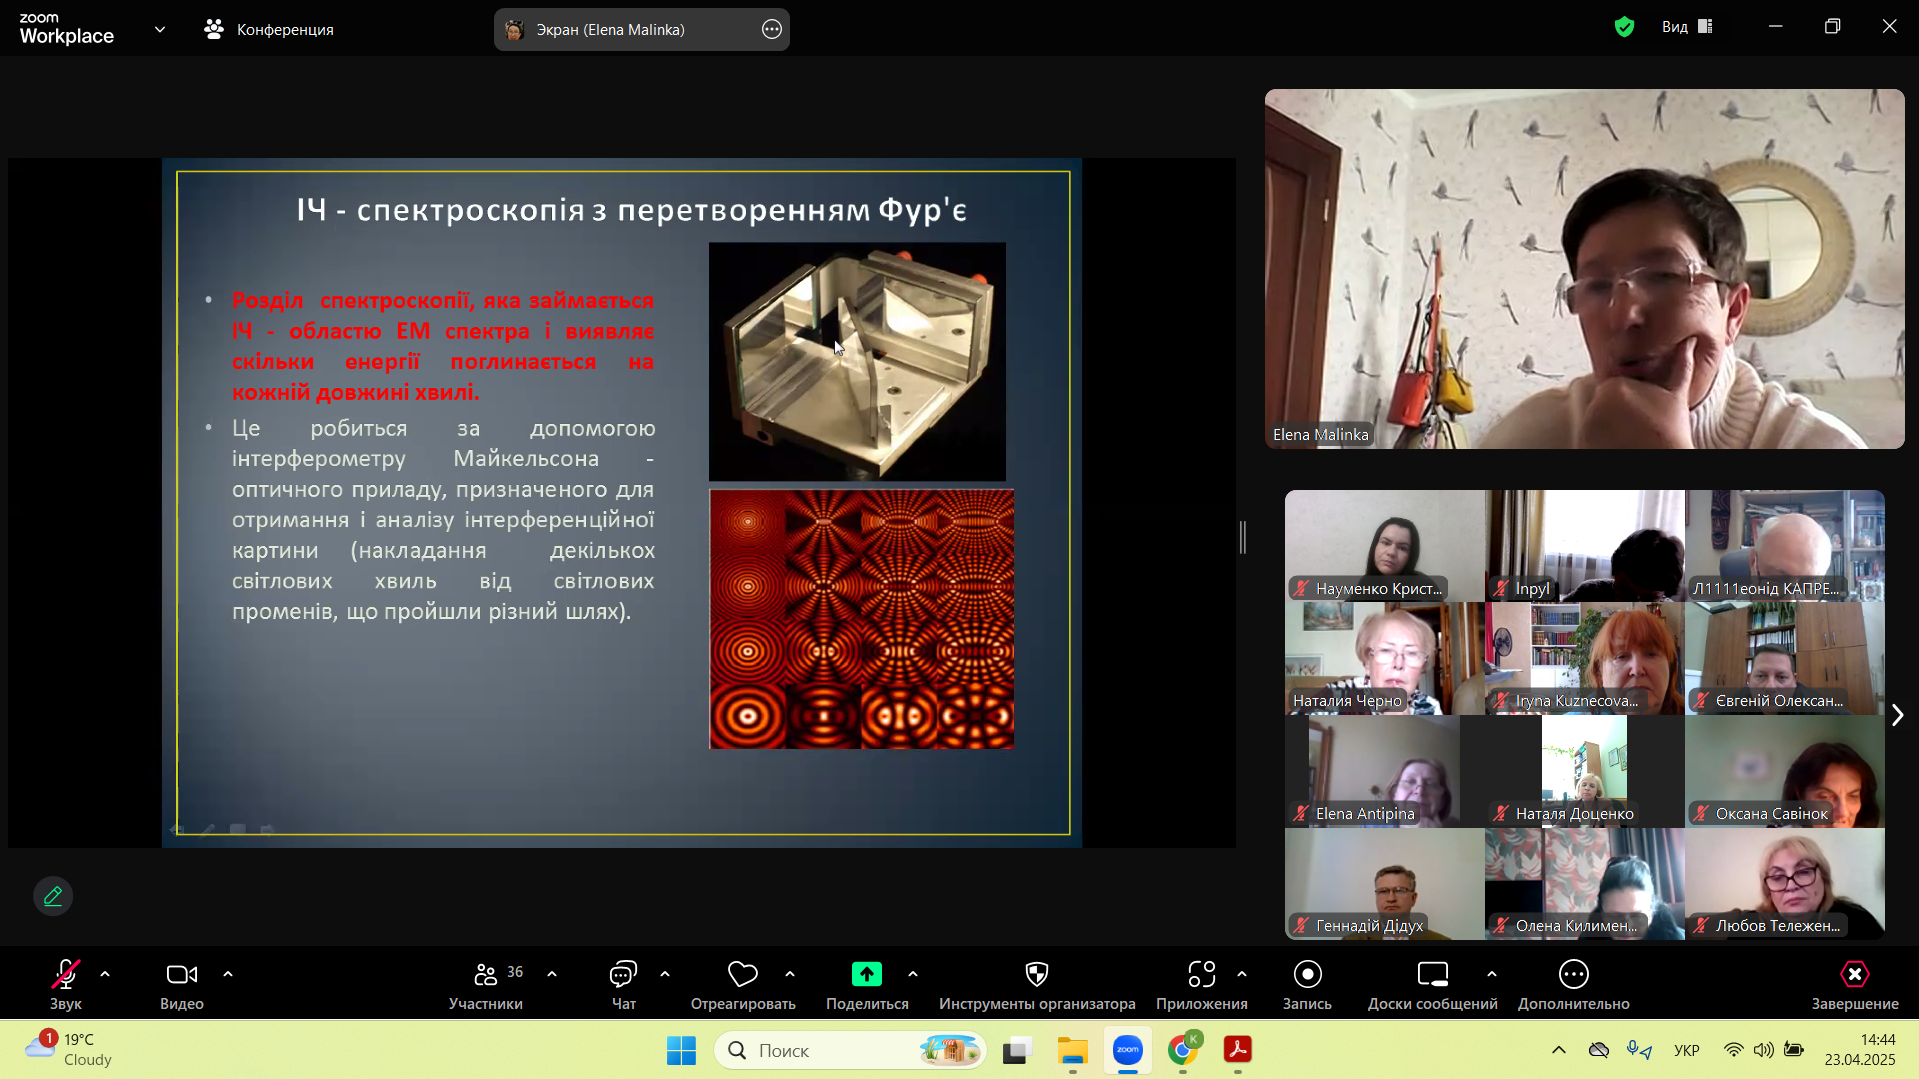
Task: Expand chat options arrow
Action: [665, 974]
